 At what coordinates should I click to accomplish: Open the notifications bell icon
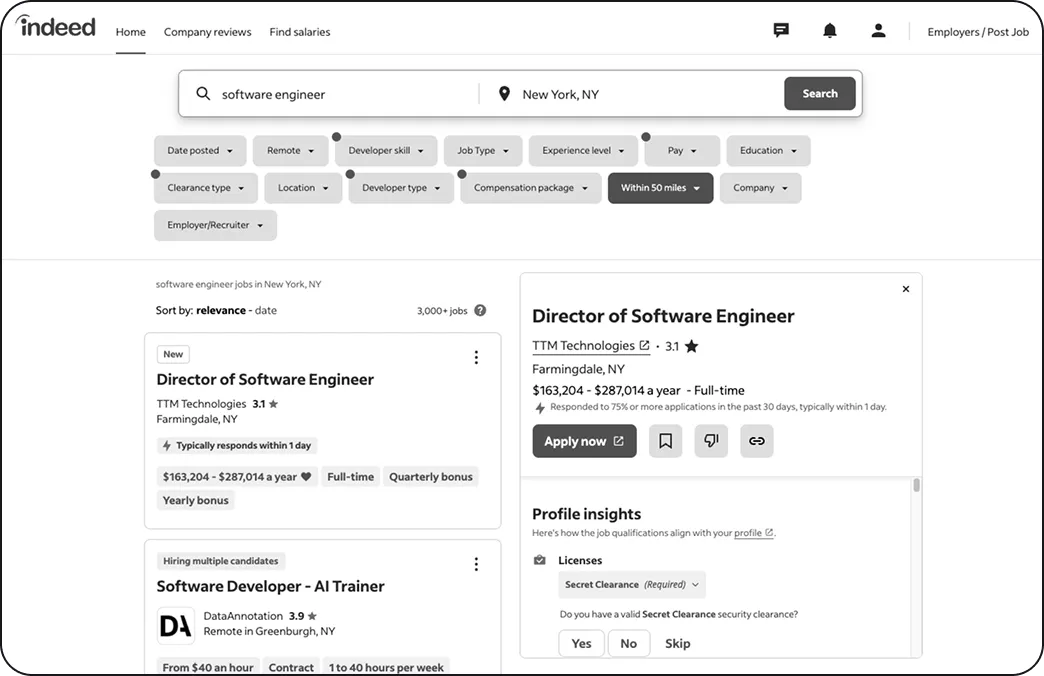tap(830, 31)
